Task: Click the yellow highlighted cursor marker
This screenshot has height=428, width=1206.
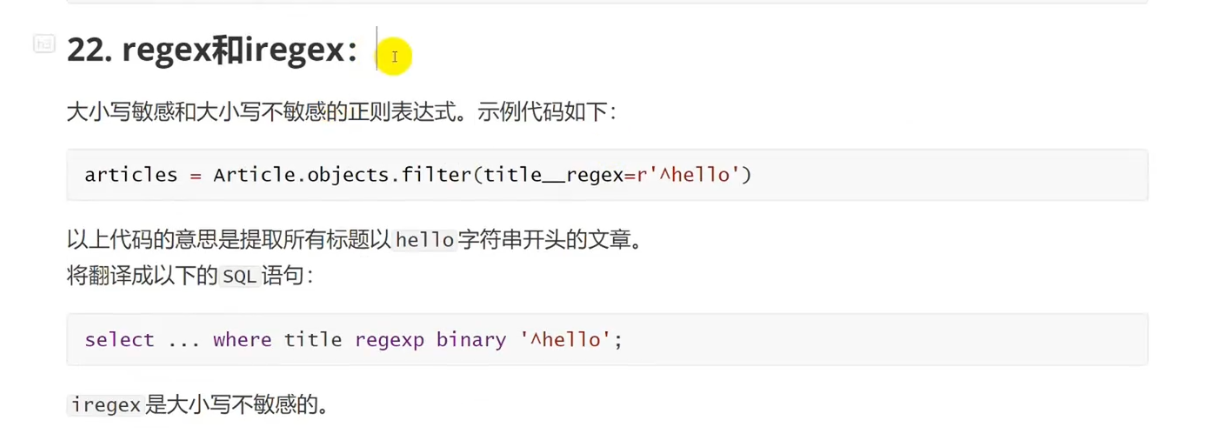Action: click(394, 57)
